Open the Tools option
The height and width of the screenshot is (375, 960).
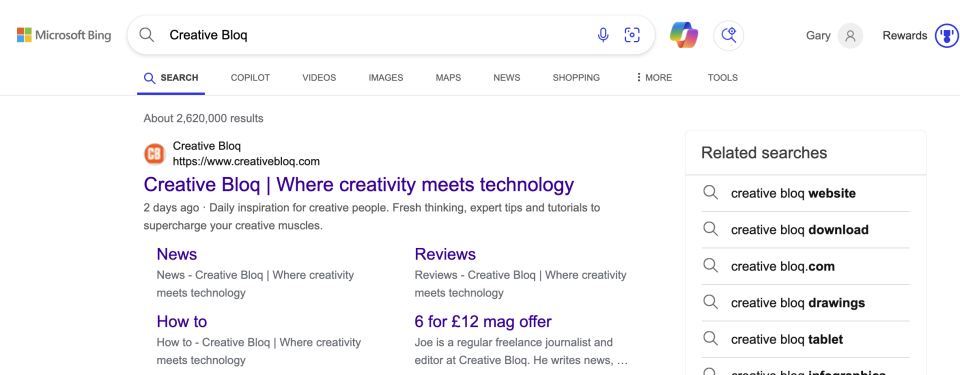click(722, 78)
